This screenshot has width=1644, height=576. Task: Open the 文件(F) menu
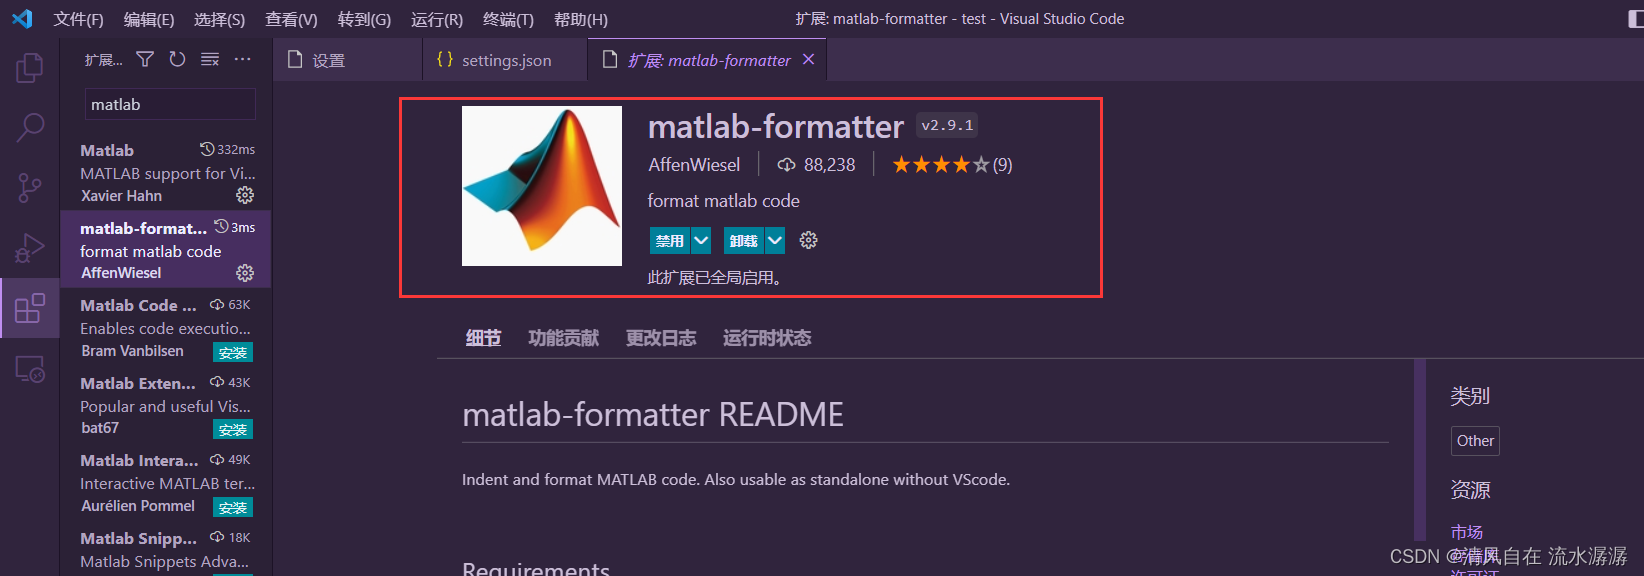79,19
